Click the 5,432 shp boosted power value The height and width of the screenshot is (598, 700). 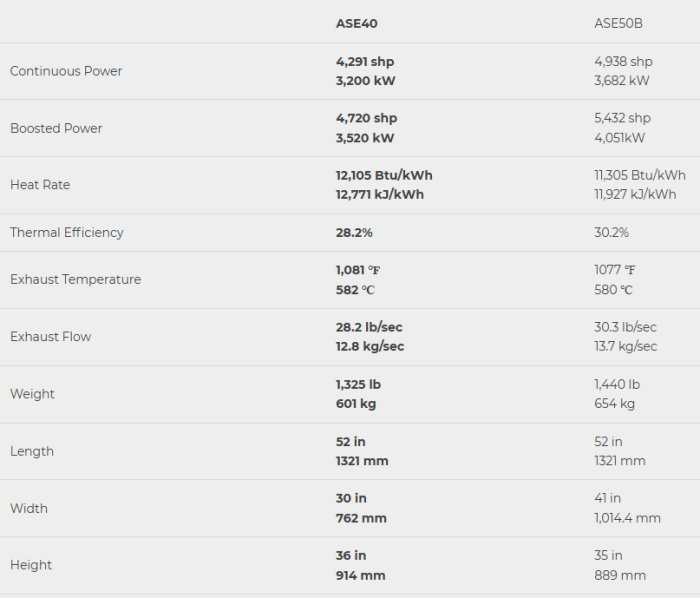[622, 118]
